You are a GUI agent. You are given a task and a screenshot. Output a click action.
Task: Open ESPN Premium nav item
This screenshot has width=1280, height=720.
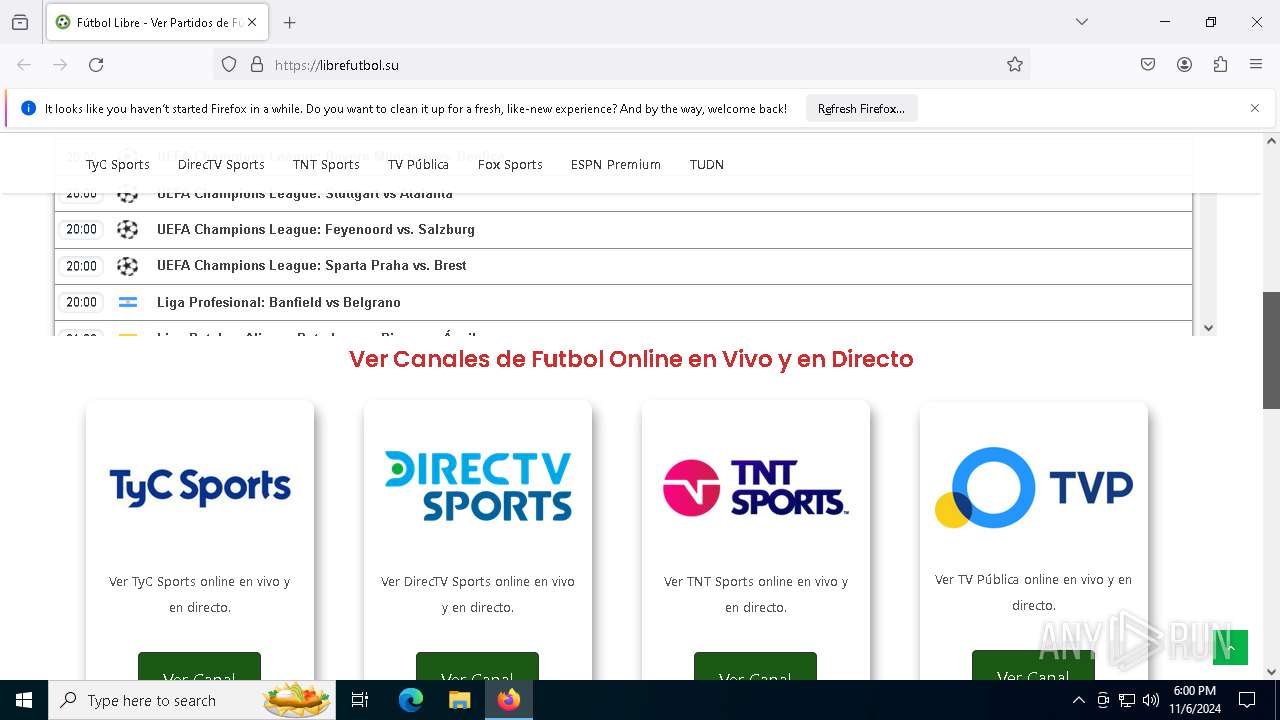(616, 164)
